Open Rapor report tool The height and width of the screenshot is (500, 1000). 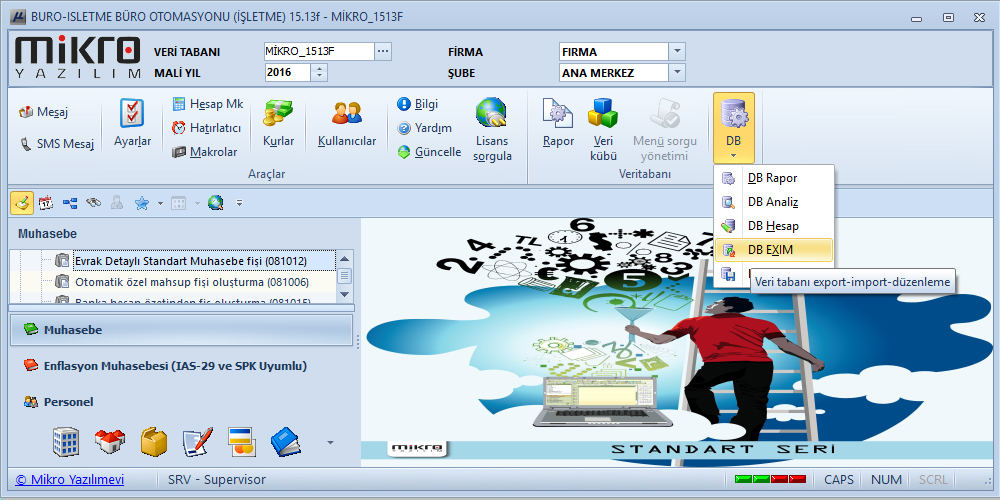[x=558, y=124]
